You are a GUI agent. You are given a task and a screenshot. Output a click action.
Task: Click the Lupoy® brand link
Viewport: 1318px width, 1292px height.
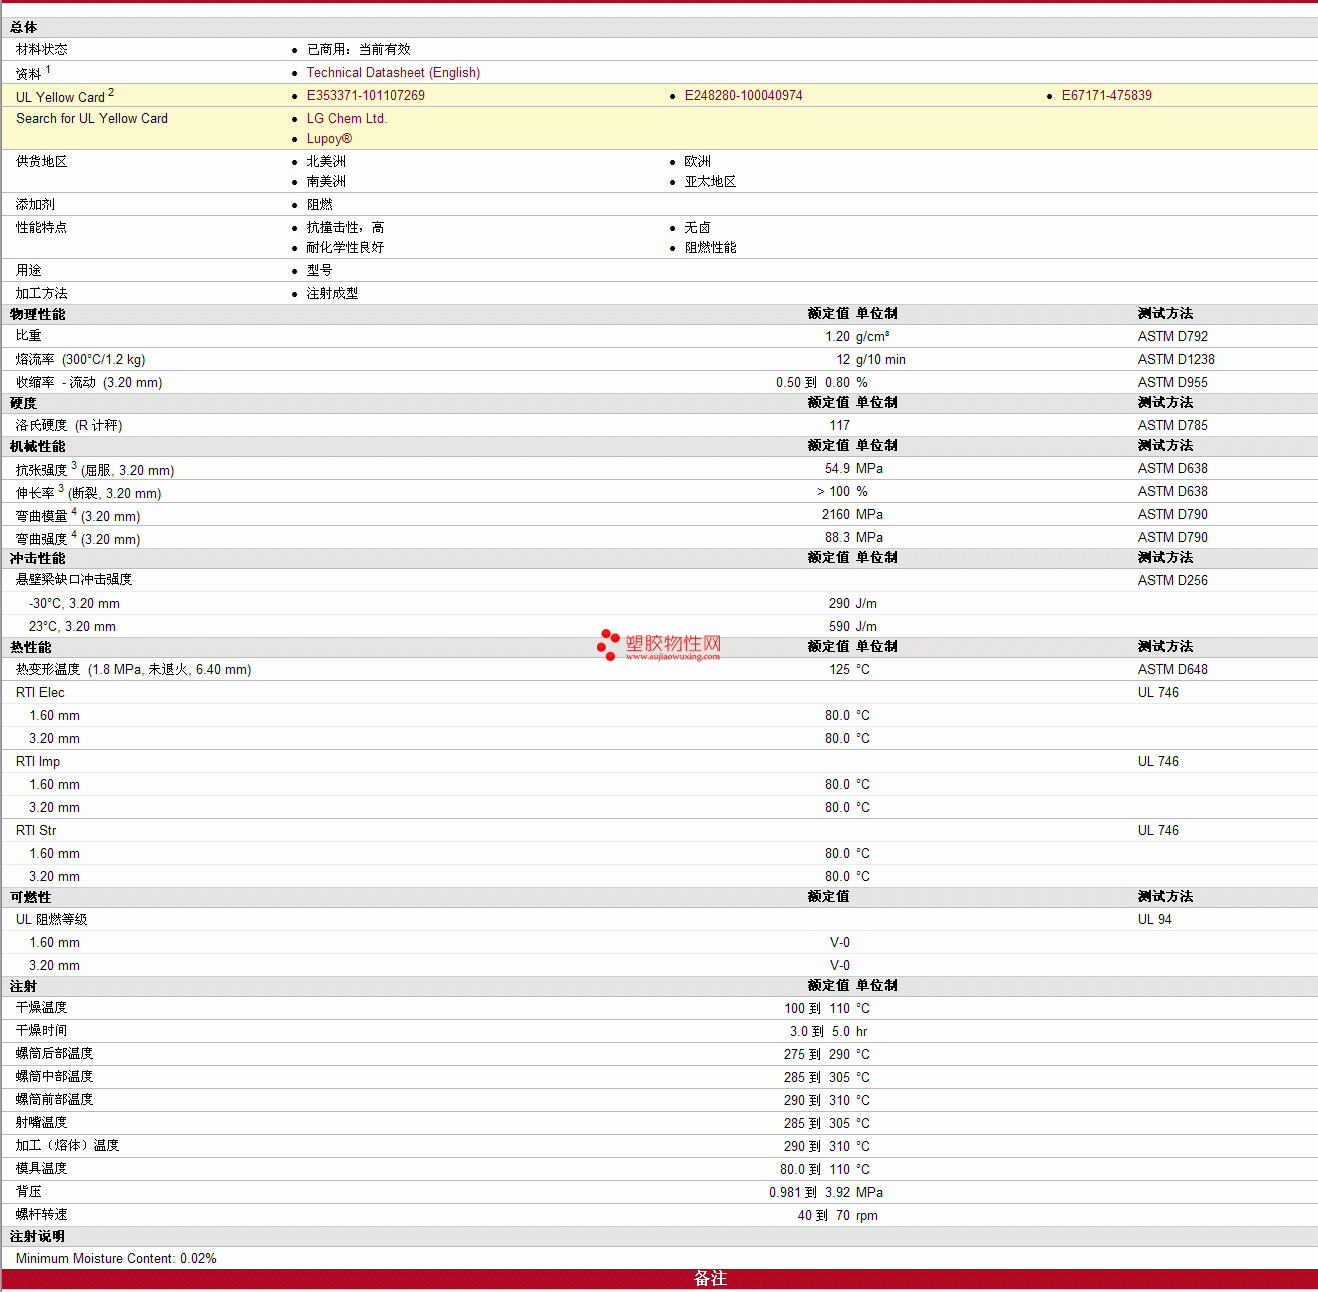[329, 139]
